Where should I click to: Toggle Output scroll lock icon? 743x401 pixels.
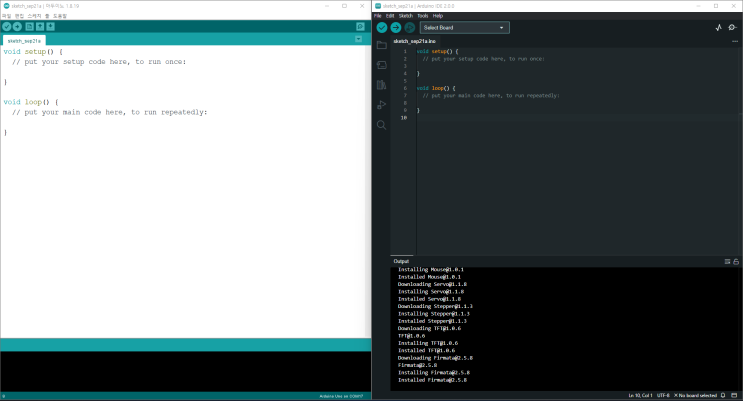pos(736,261)
